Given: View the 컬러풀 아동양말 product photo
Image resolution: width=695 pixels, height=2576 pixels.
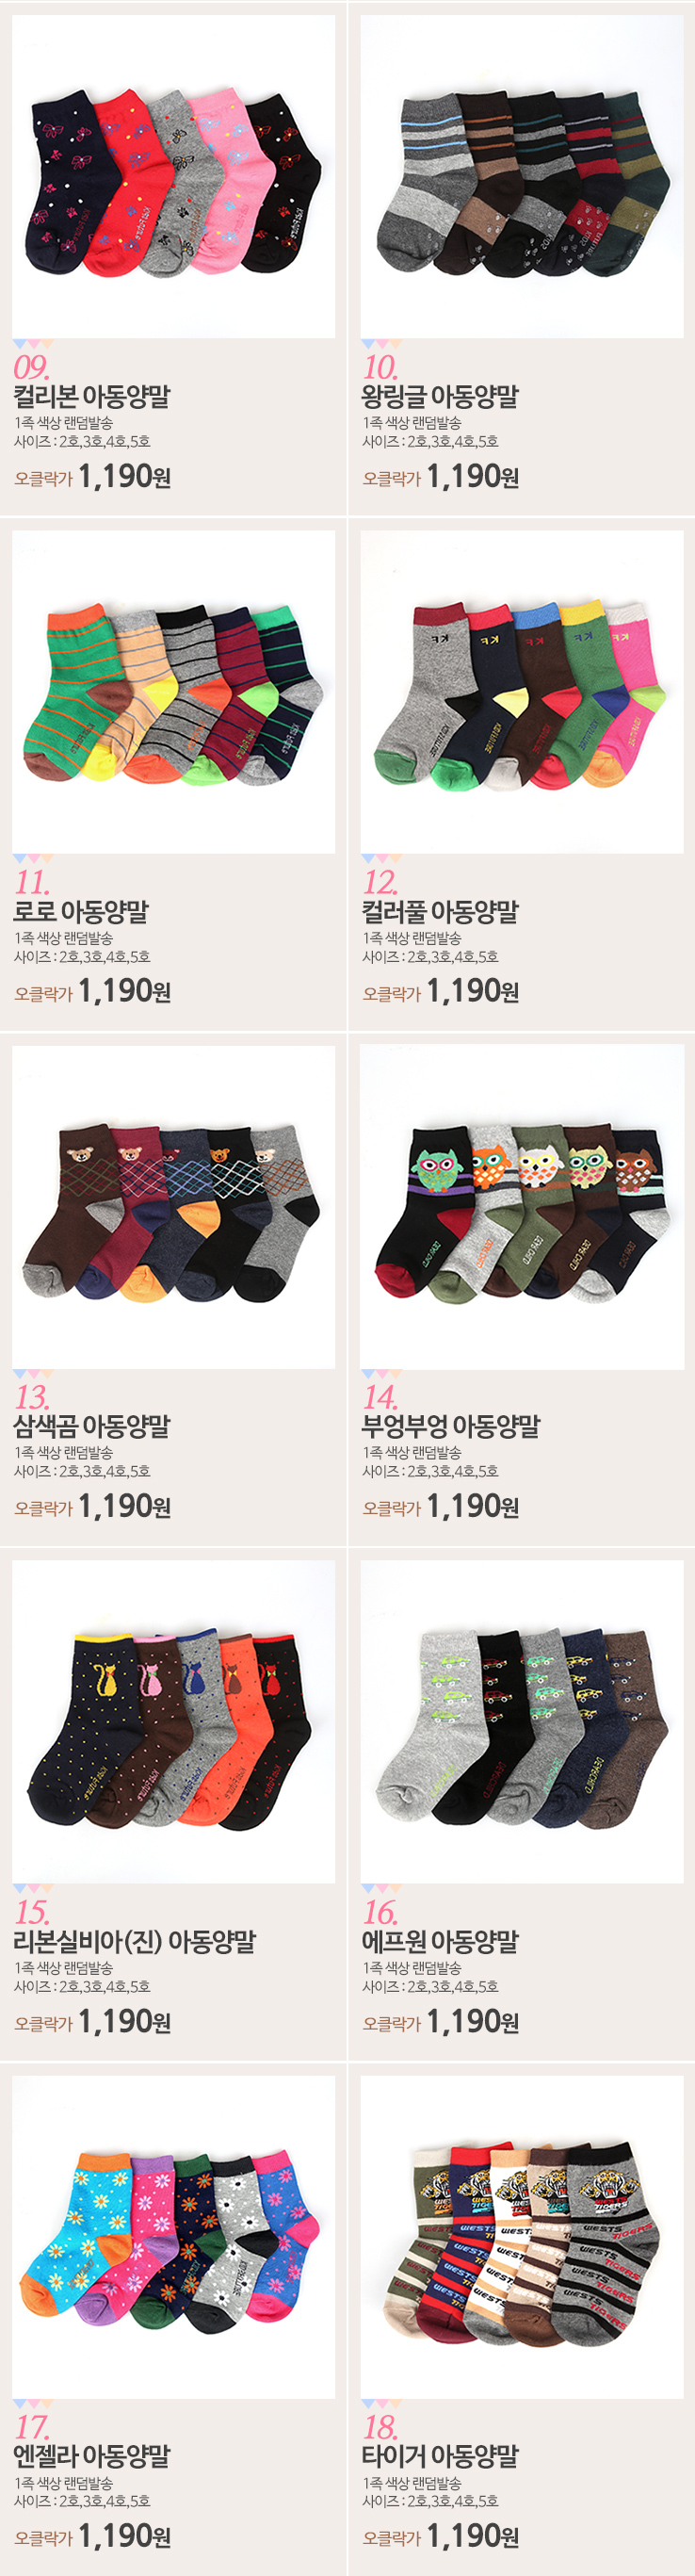Looking at the screenshot, I should pos(522,691).
